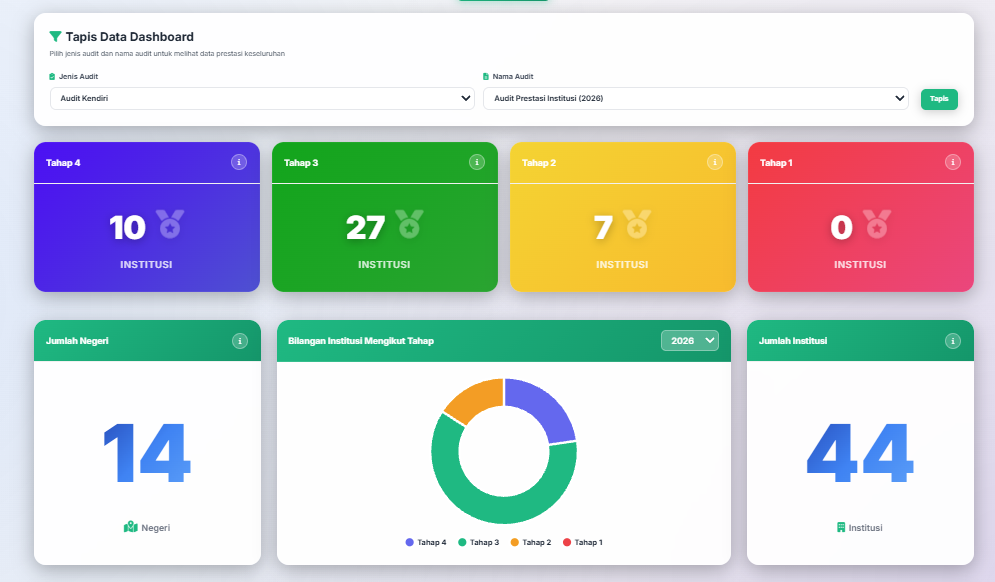This screenshot has height=582, width=995.
Task: Click the green funnel filter icon
Action: pos(55,37)
